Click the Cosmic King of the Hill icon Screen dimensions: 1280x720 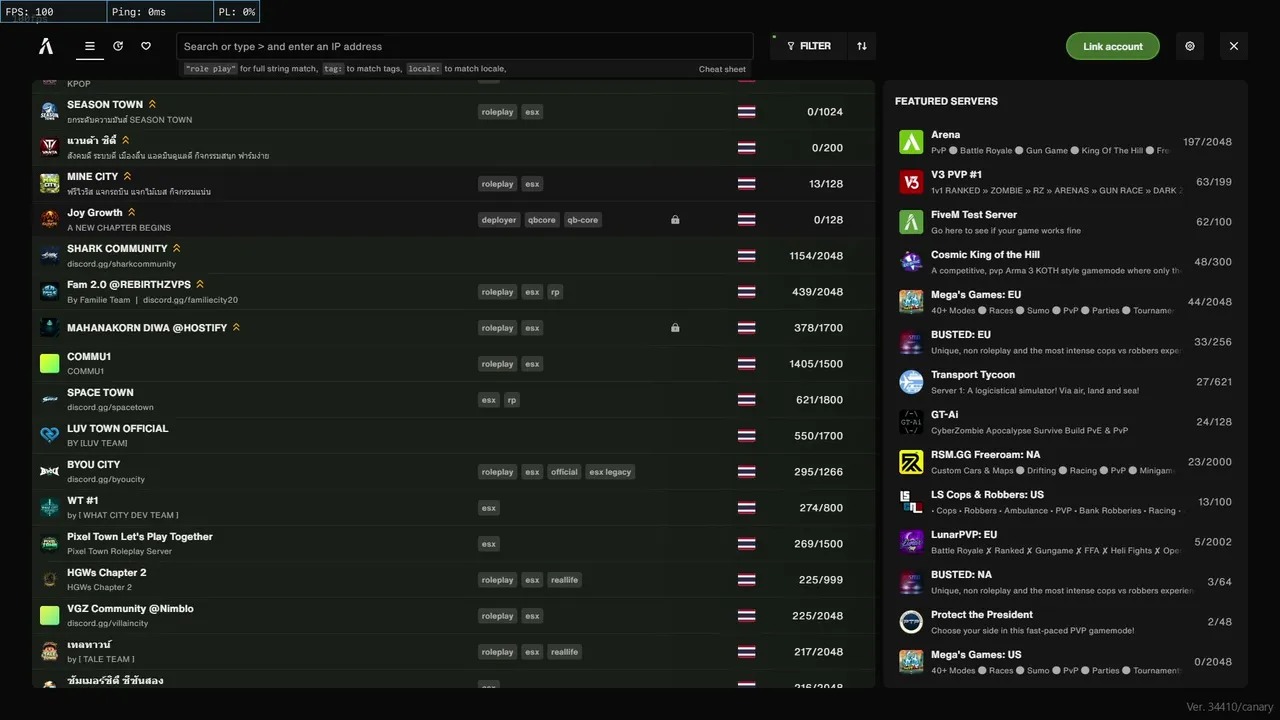pos(911,262)
